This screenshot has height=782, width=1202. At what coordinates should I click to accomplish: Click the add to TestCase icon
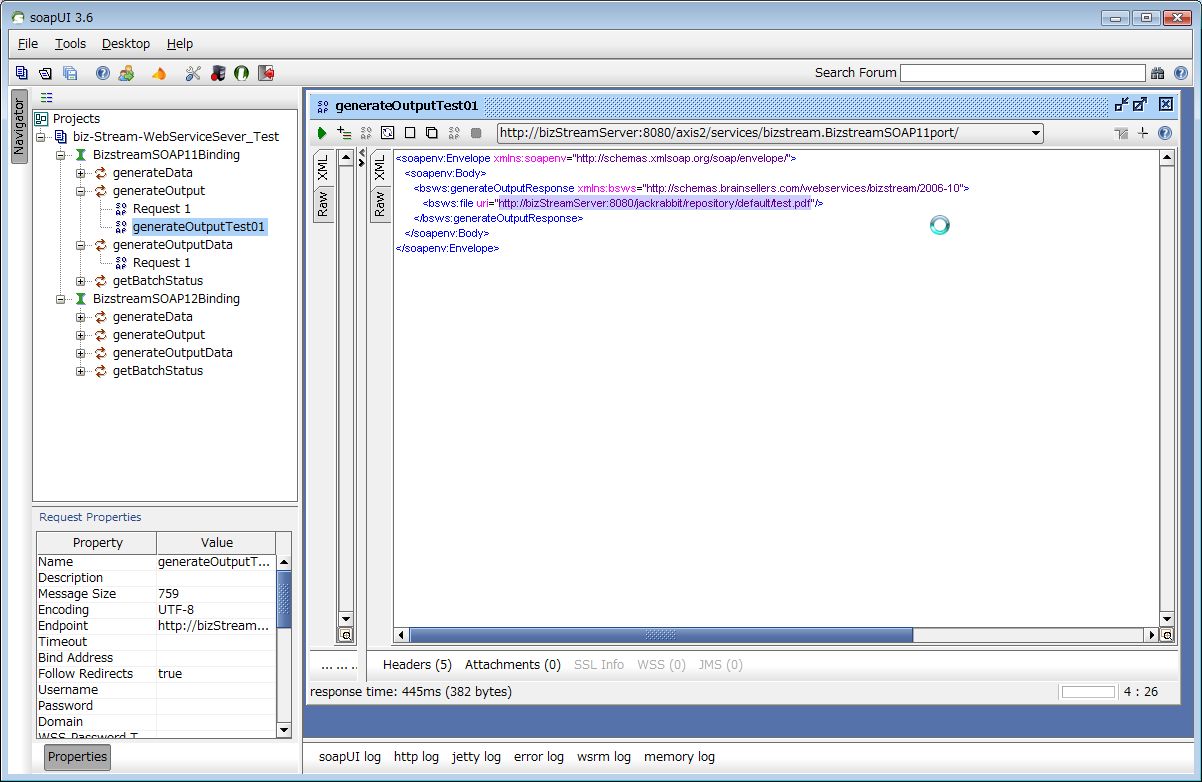344,133
